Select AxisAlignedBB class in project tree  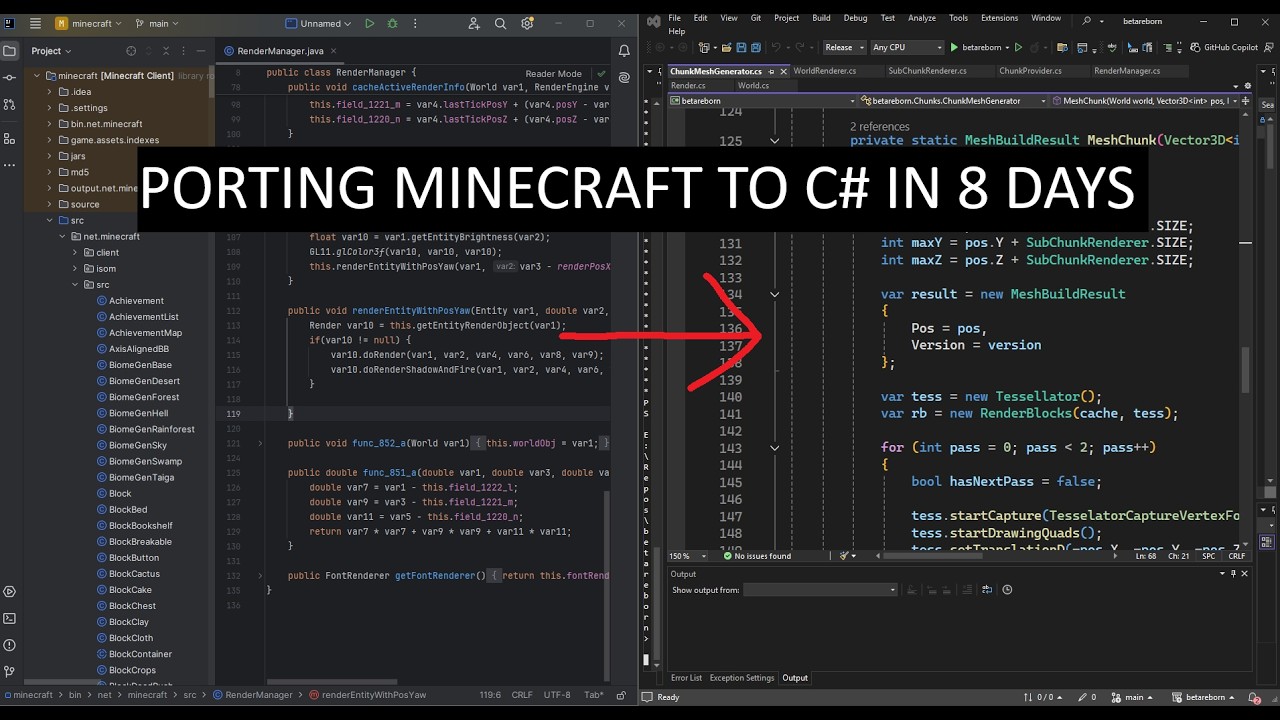pos(139,349)
